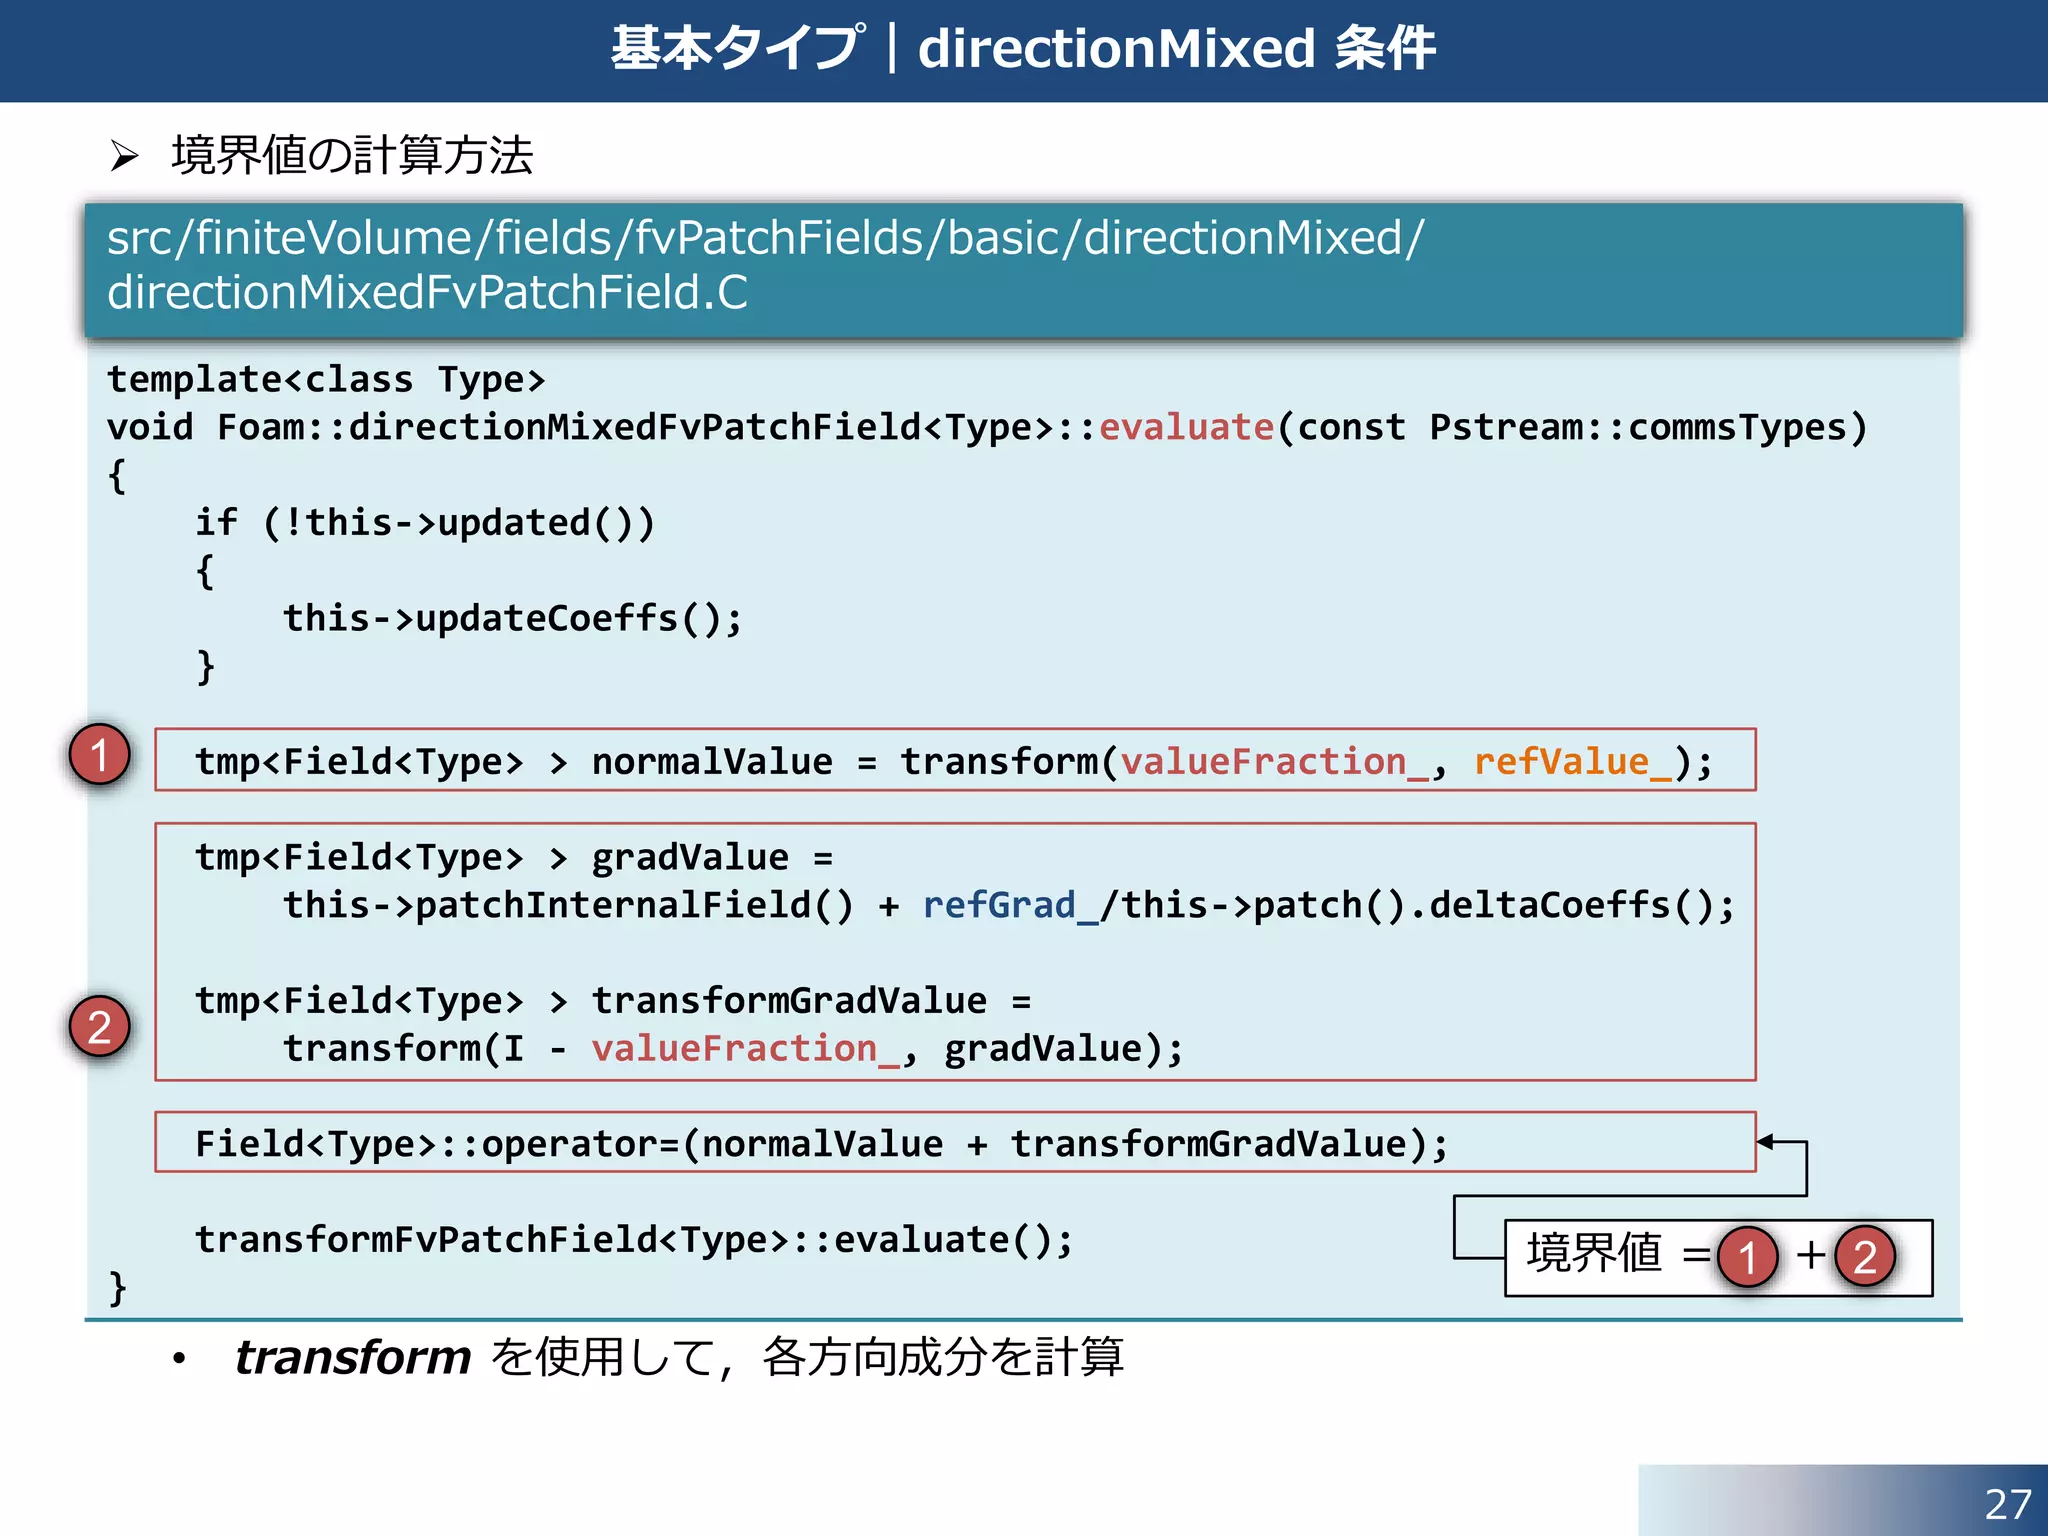Image resolution: width=2048 pixels, height=1536 pixels.
Task: Click the red evaluate function name
Action: [1186, 427]
